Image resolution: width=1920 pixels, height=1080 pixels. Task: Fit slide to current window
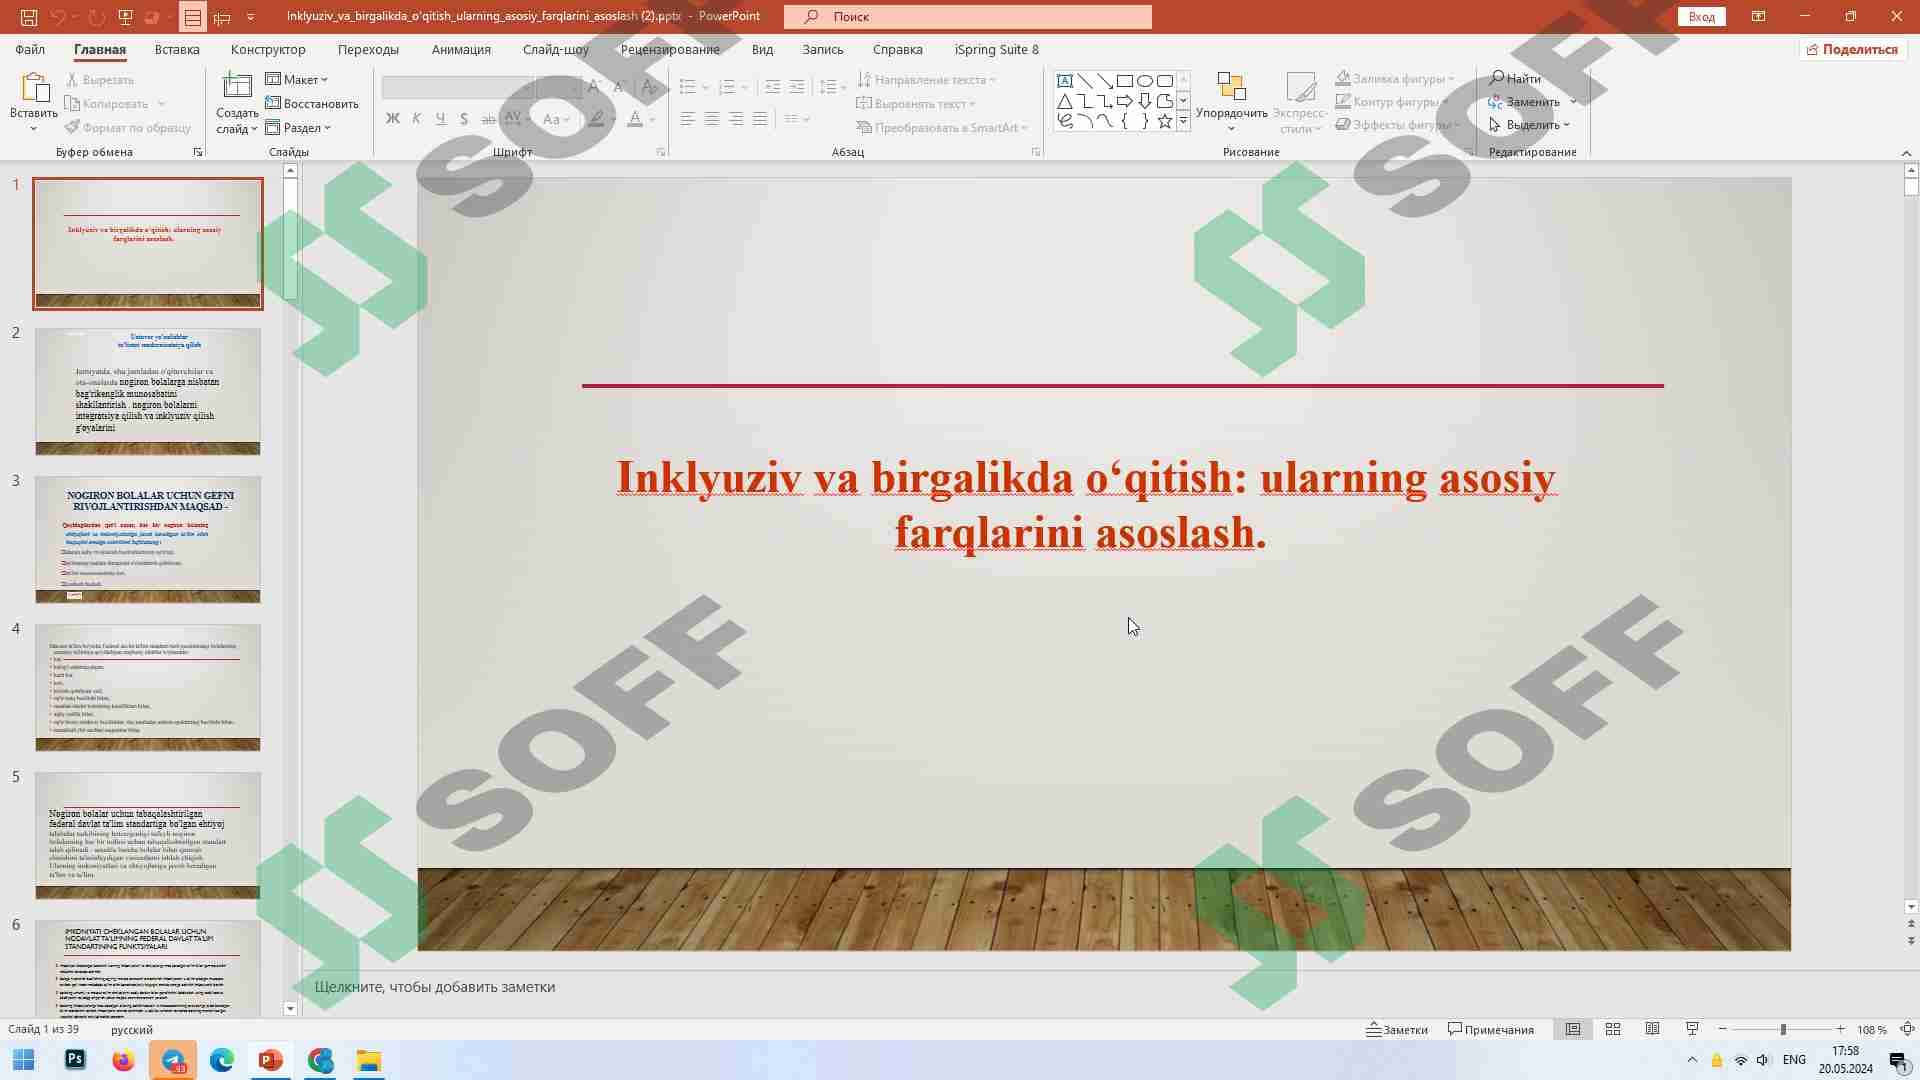tap(1907, 1029)
